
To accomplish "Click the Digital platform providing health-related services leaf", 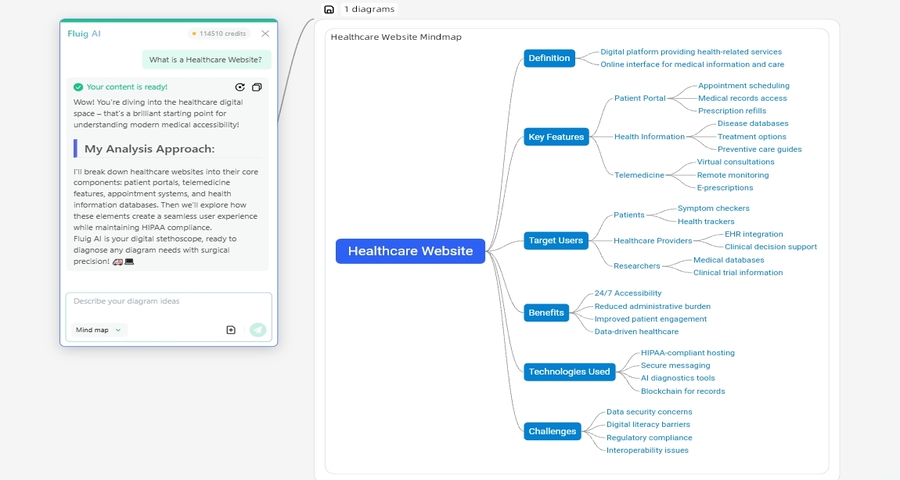I will [691, 52].
